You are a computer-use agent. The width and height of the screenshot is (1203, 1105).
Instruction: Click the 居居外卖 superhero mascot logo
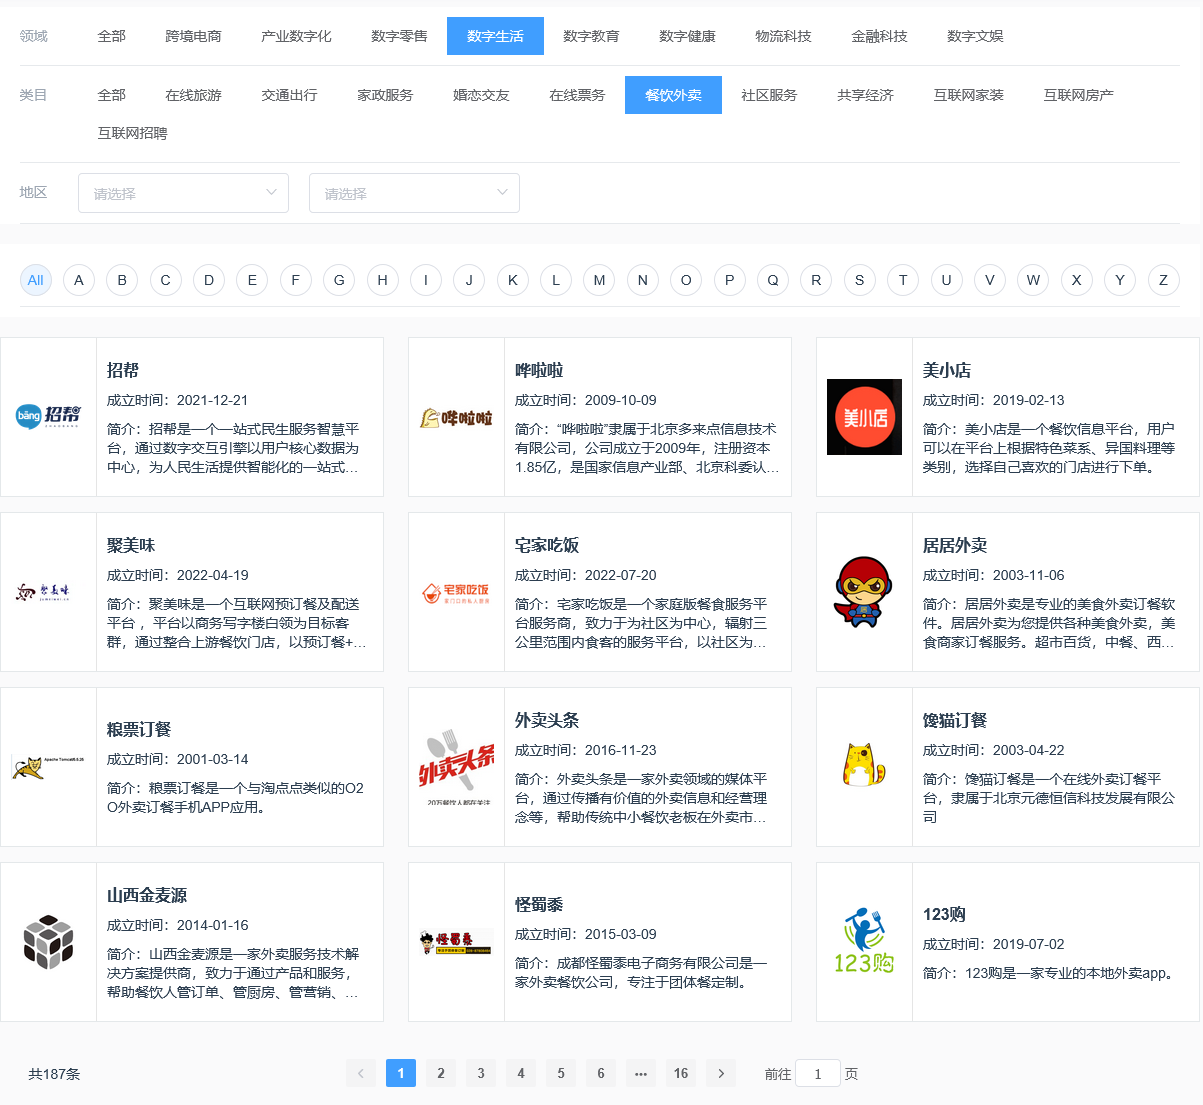pyautogui.click(x=864, y=592)
